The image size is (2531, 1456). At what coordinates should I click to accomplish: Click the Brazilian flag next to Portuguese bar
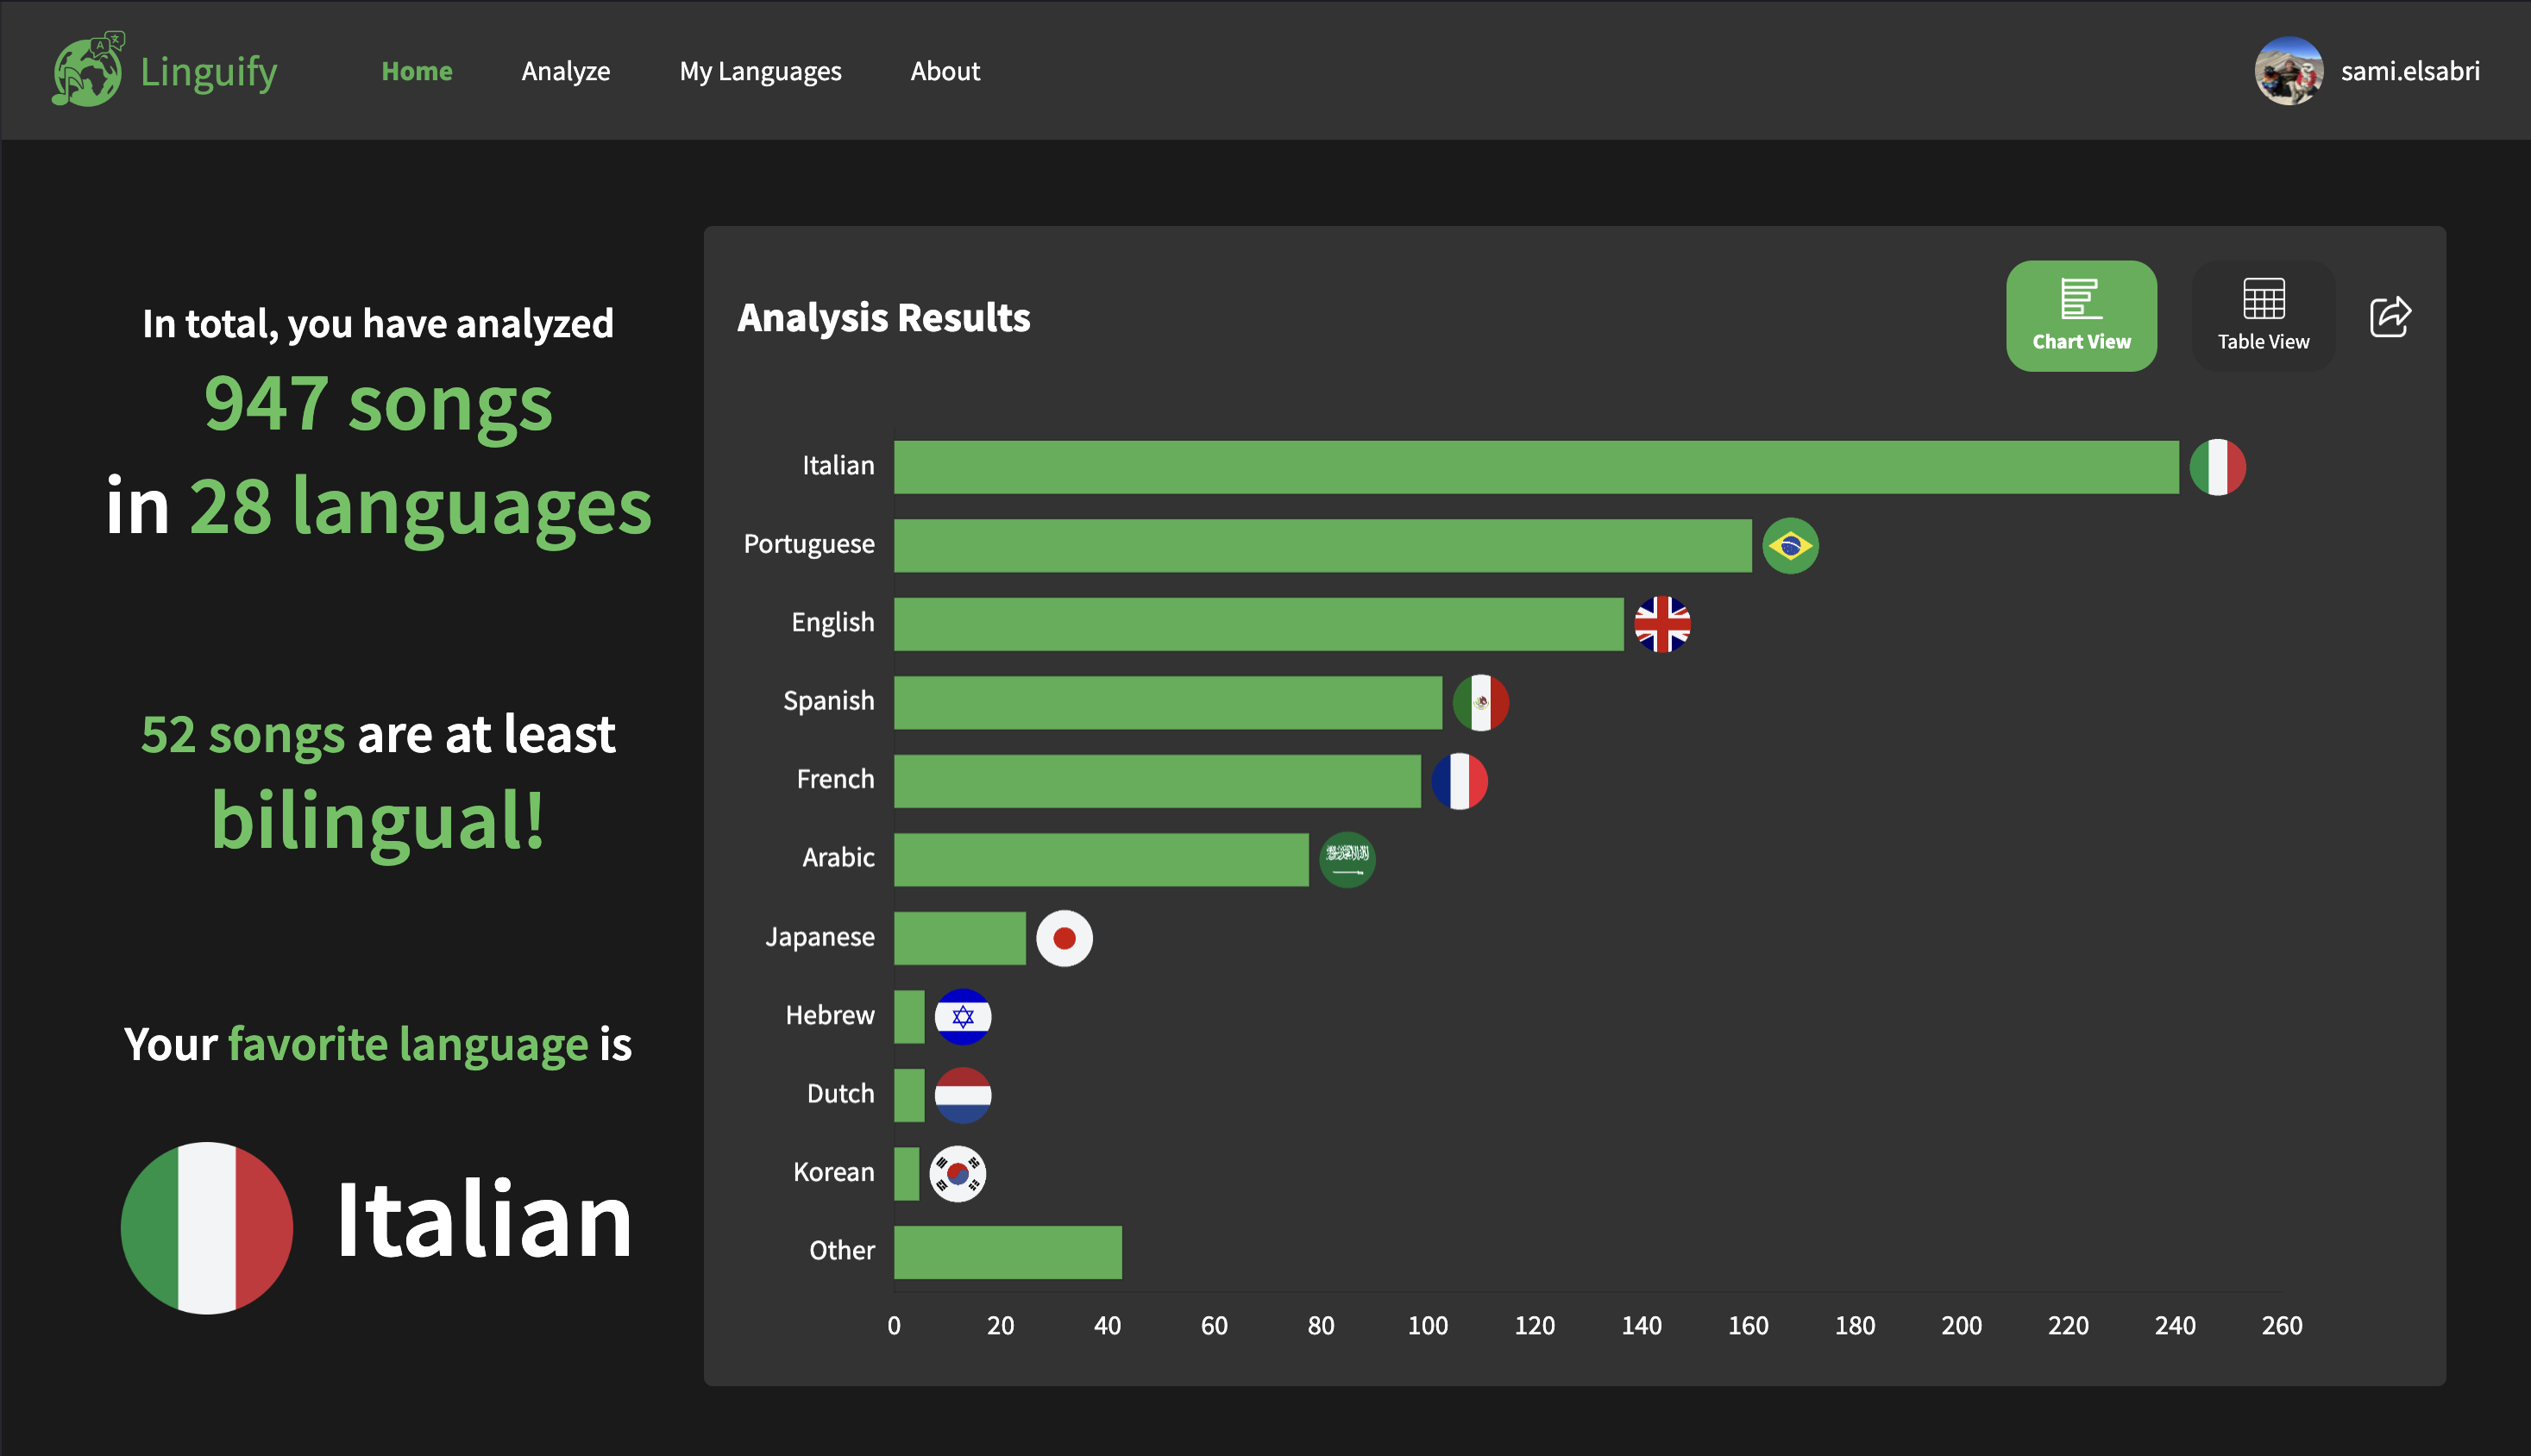(x=1789, y=546)
